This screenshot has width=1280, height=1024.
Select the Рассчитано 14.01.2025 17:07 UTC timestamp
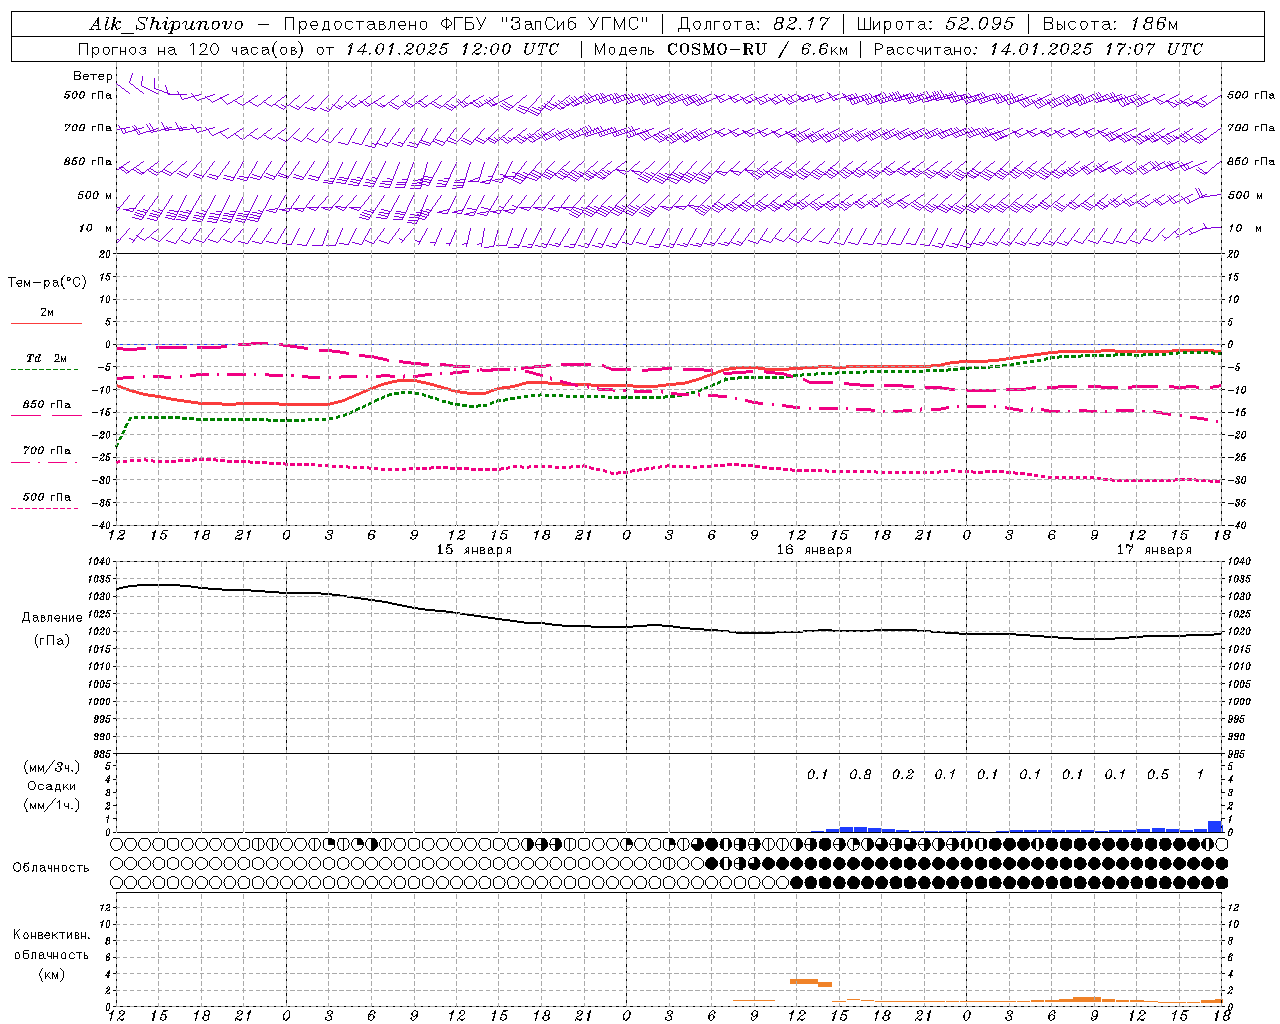pos(1038,49)
